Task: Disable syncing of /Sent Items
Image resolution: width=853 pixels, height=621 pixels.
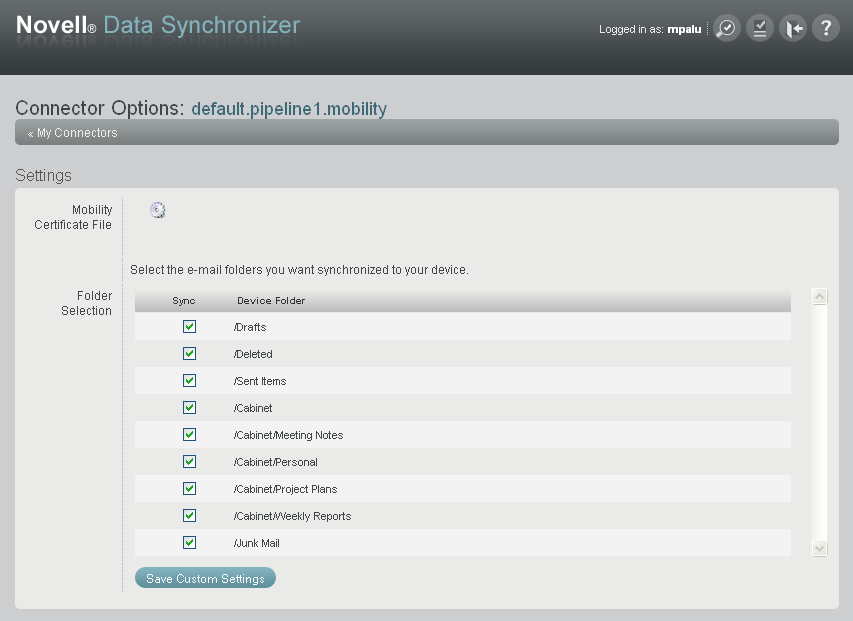Action: click(189, 380)
